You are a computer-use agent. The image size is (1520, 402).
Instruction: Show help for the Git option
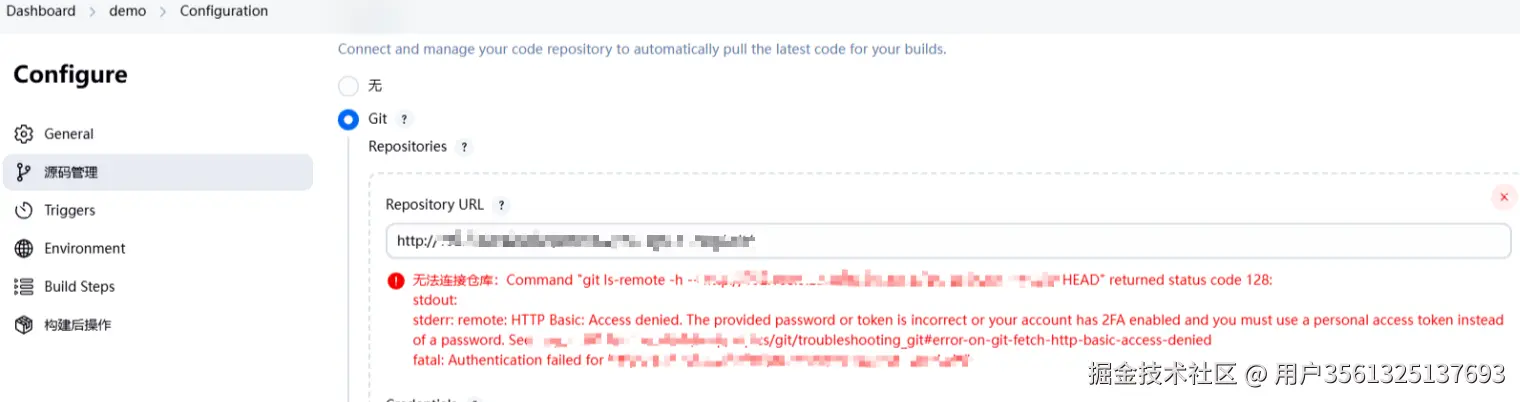tap(404, 119)
